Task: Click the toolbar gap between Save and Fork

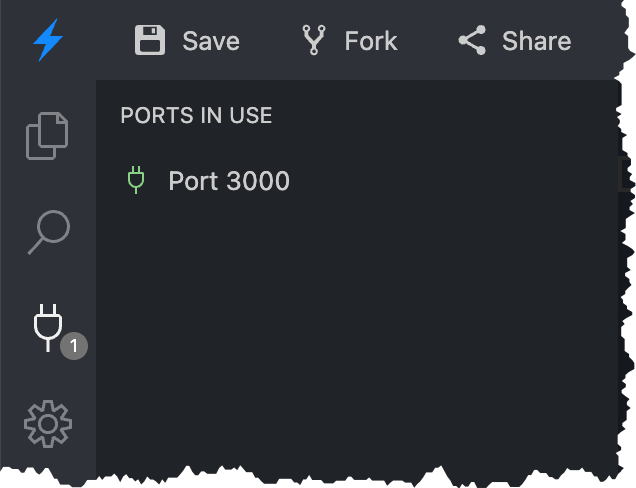Action: click(269, 41)
